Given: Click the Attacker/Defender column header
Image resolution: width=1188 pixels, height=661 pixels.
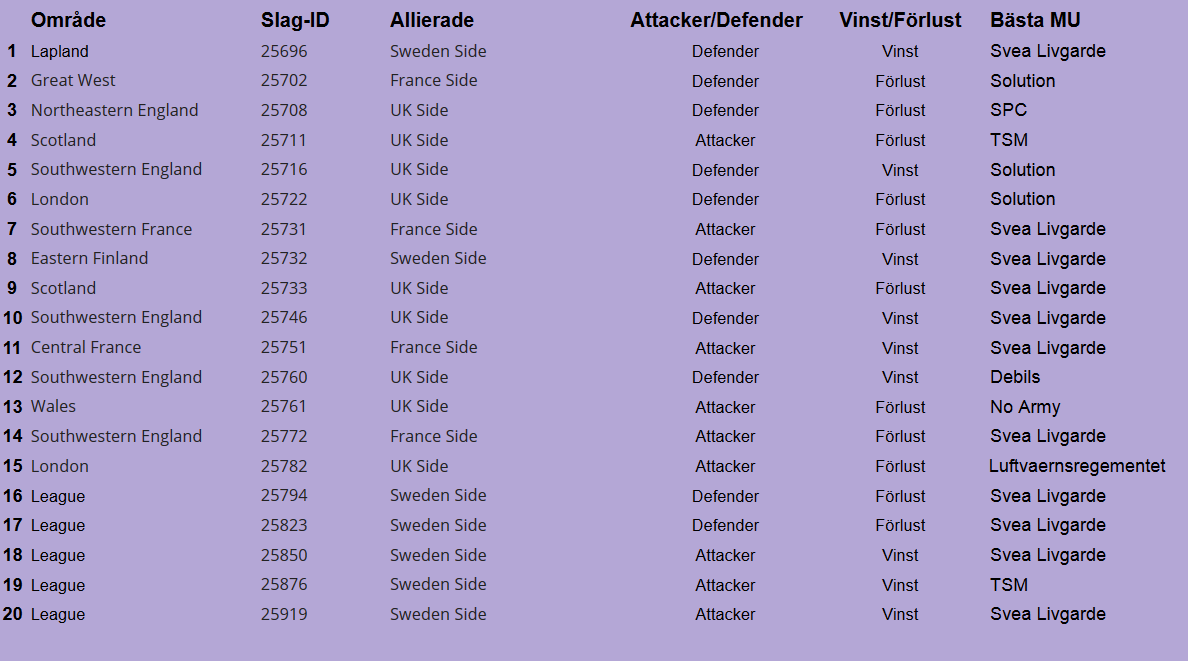Looking at the screenshot, I should click(x=716, y=20).
